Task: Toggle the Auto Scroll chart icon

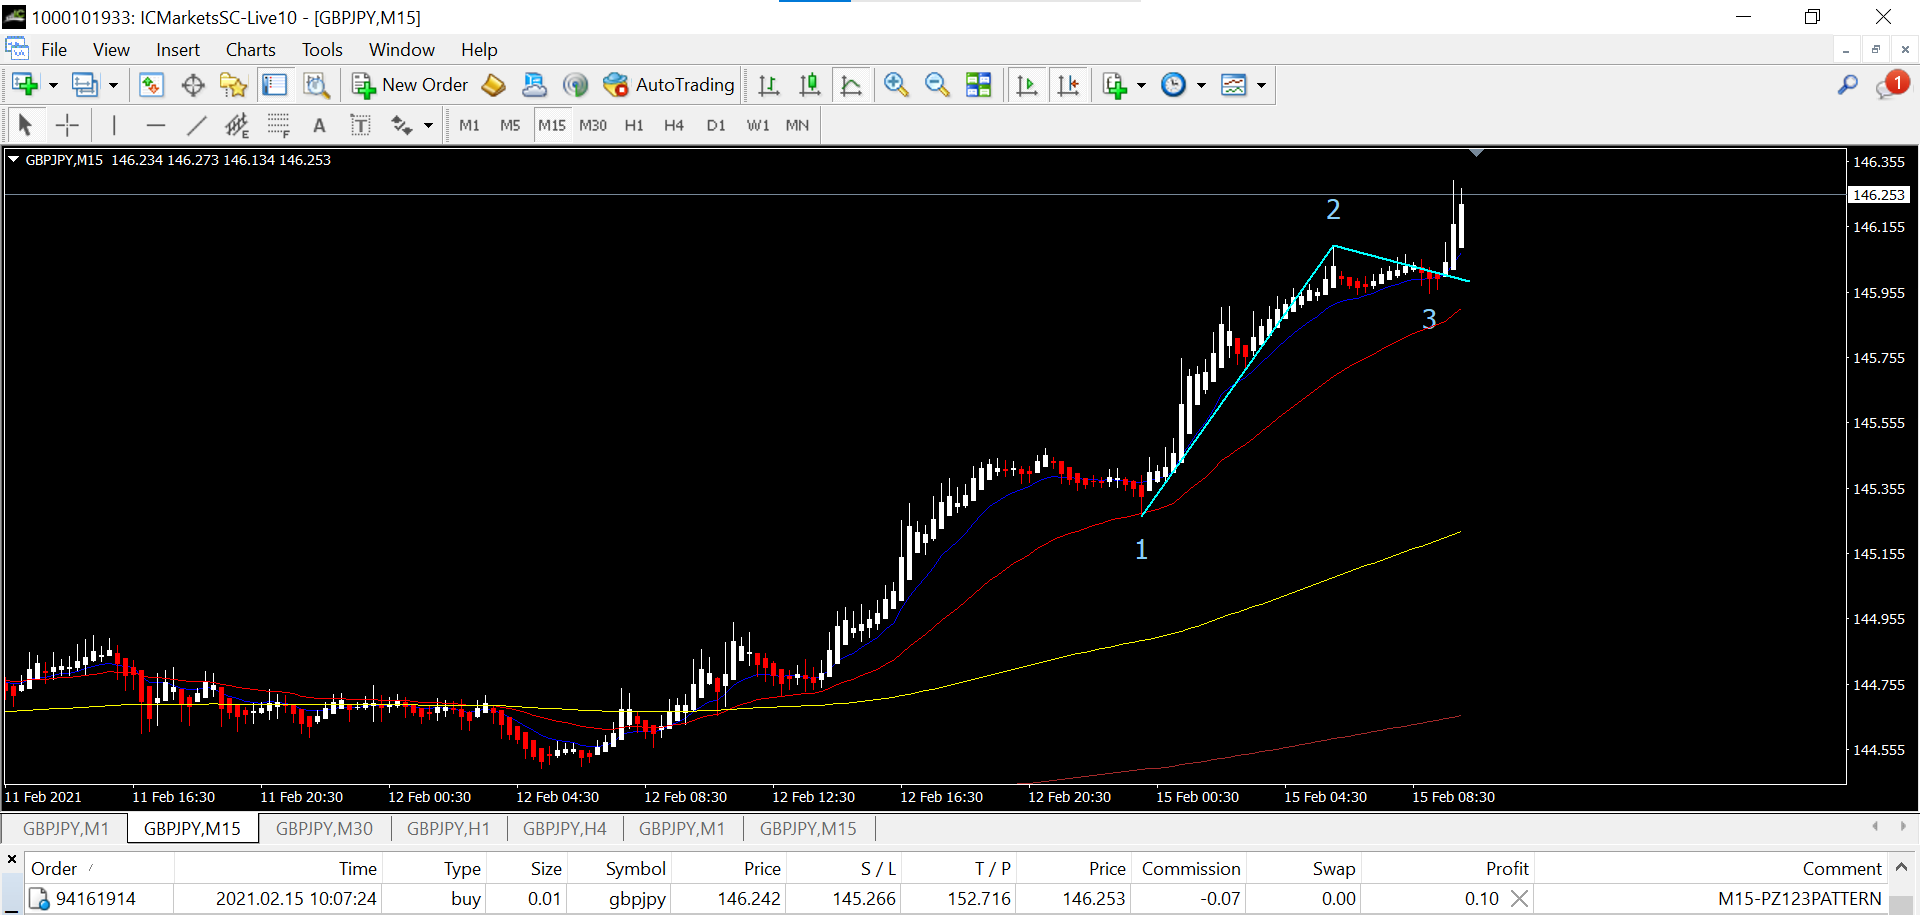Action: pos(1027,85)
